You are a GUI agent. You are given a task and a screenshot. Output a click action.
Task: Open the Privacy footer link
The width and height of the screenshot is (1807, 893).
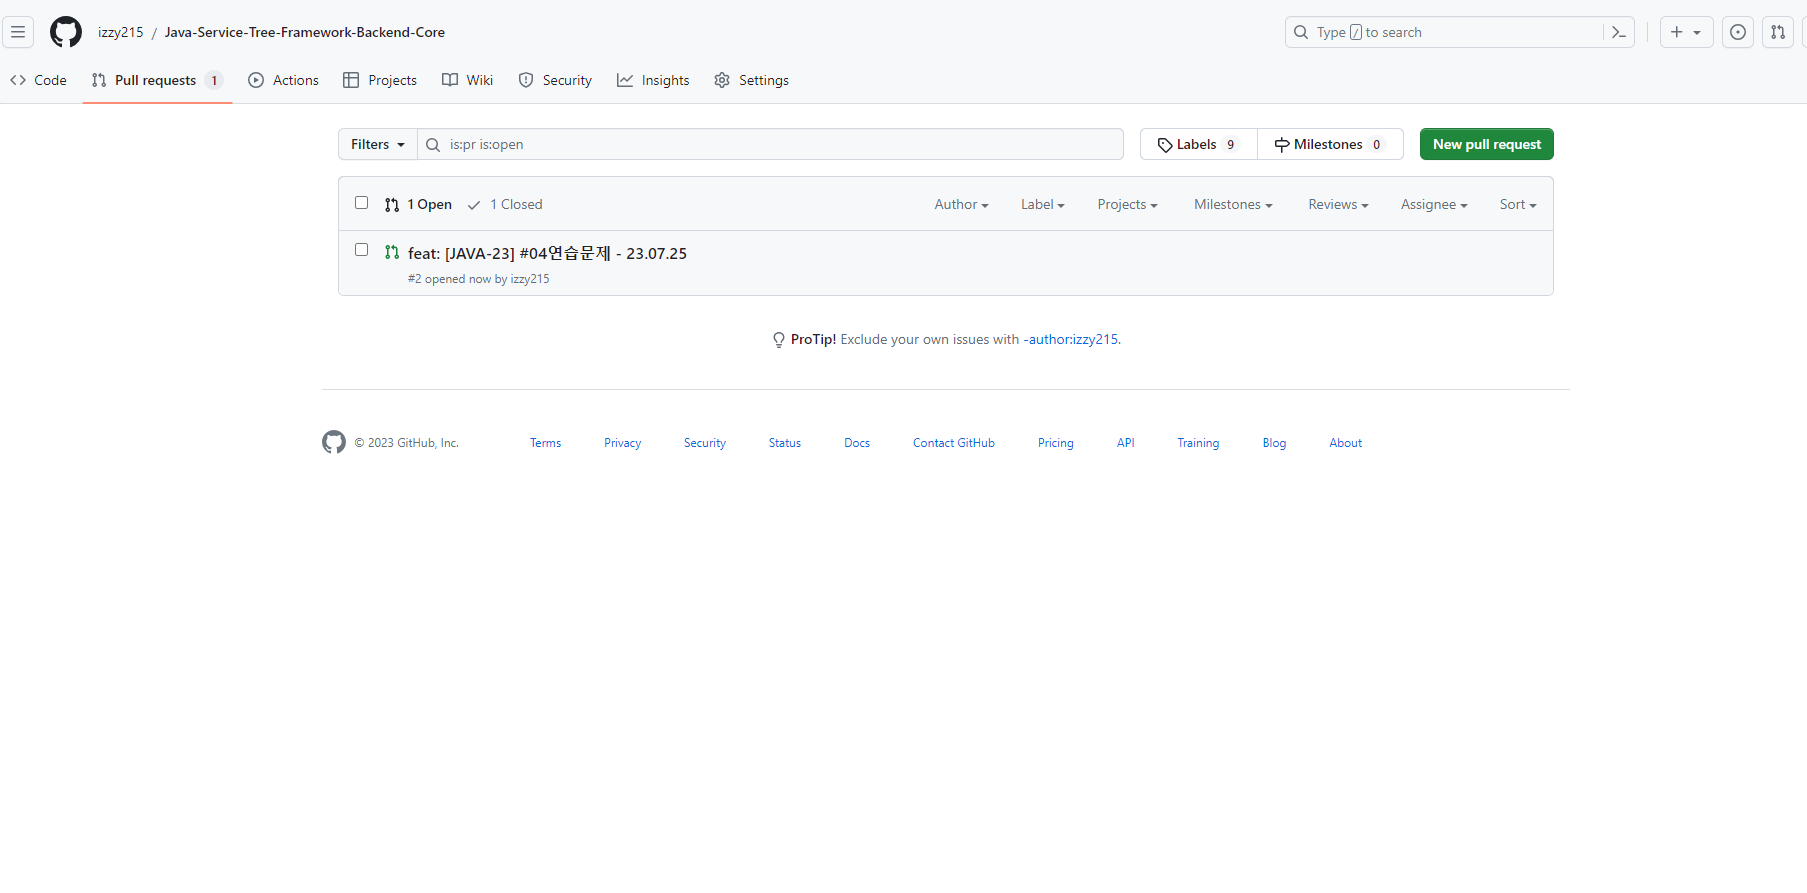point(622,443)
